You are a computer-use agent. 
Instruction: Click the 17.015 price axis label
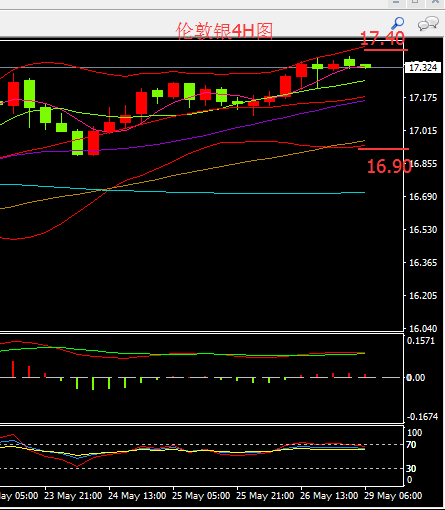click(x=423, y=131)
